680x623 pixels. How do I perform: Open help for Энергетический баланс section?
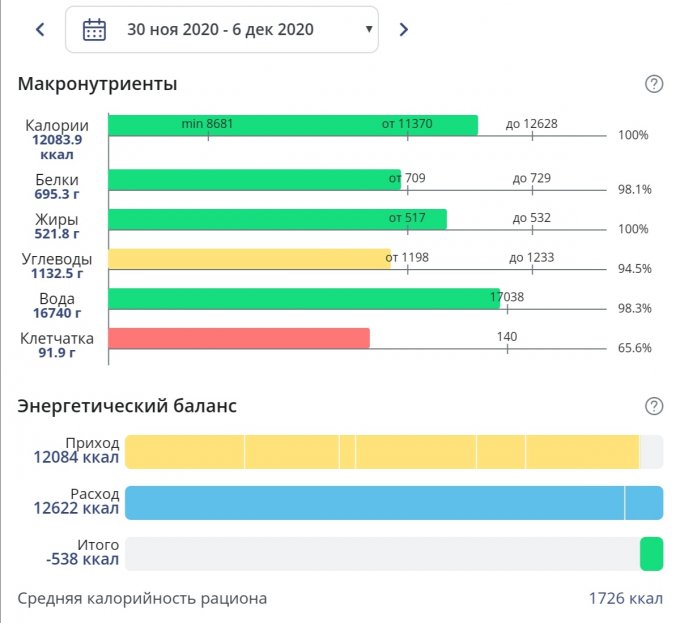click(x=654, y=406)
